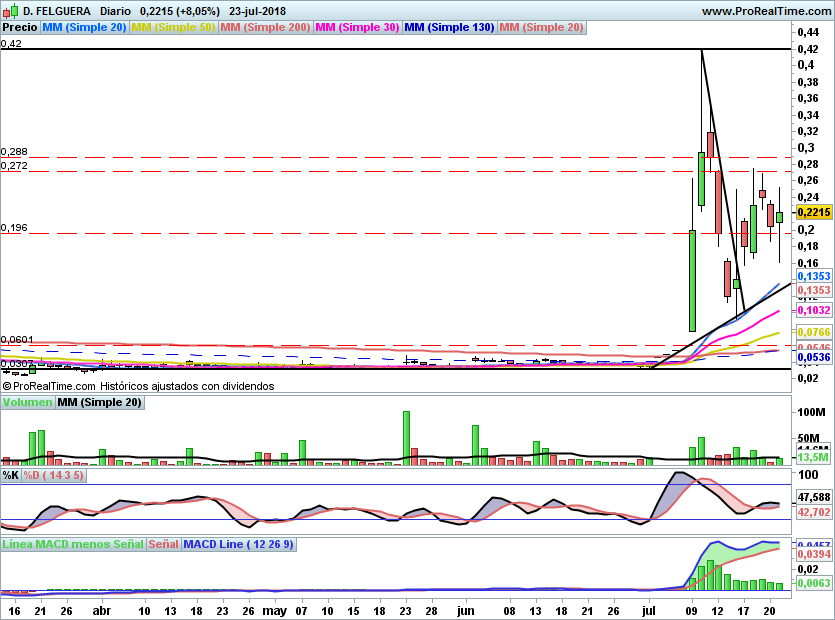Click the Línea MACD menos Señal label

73,545
